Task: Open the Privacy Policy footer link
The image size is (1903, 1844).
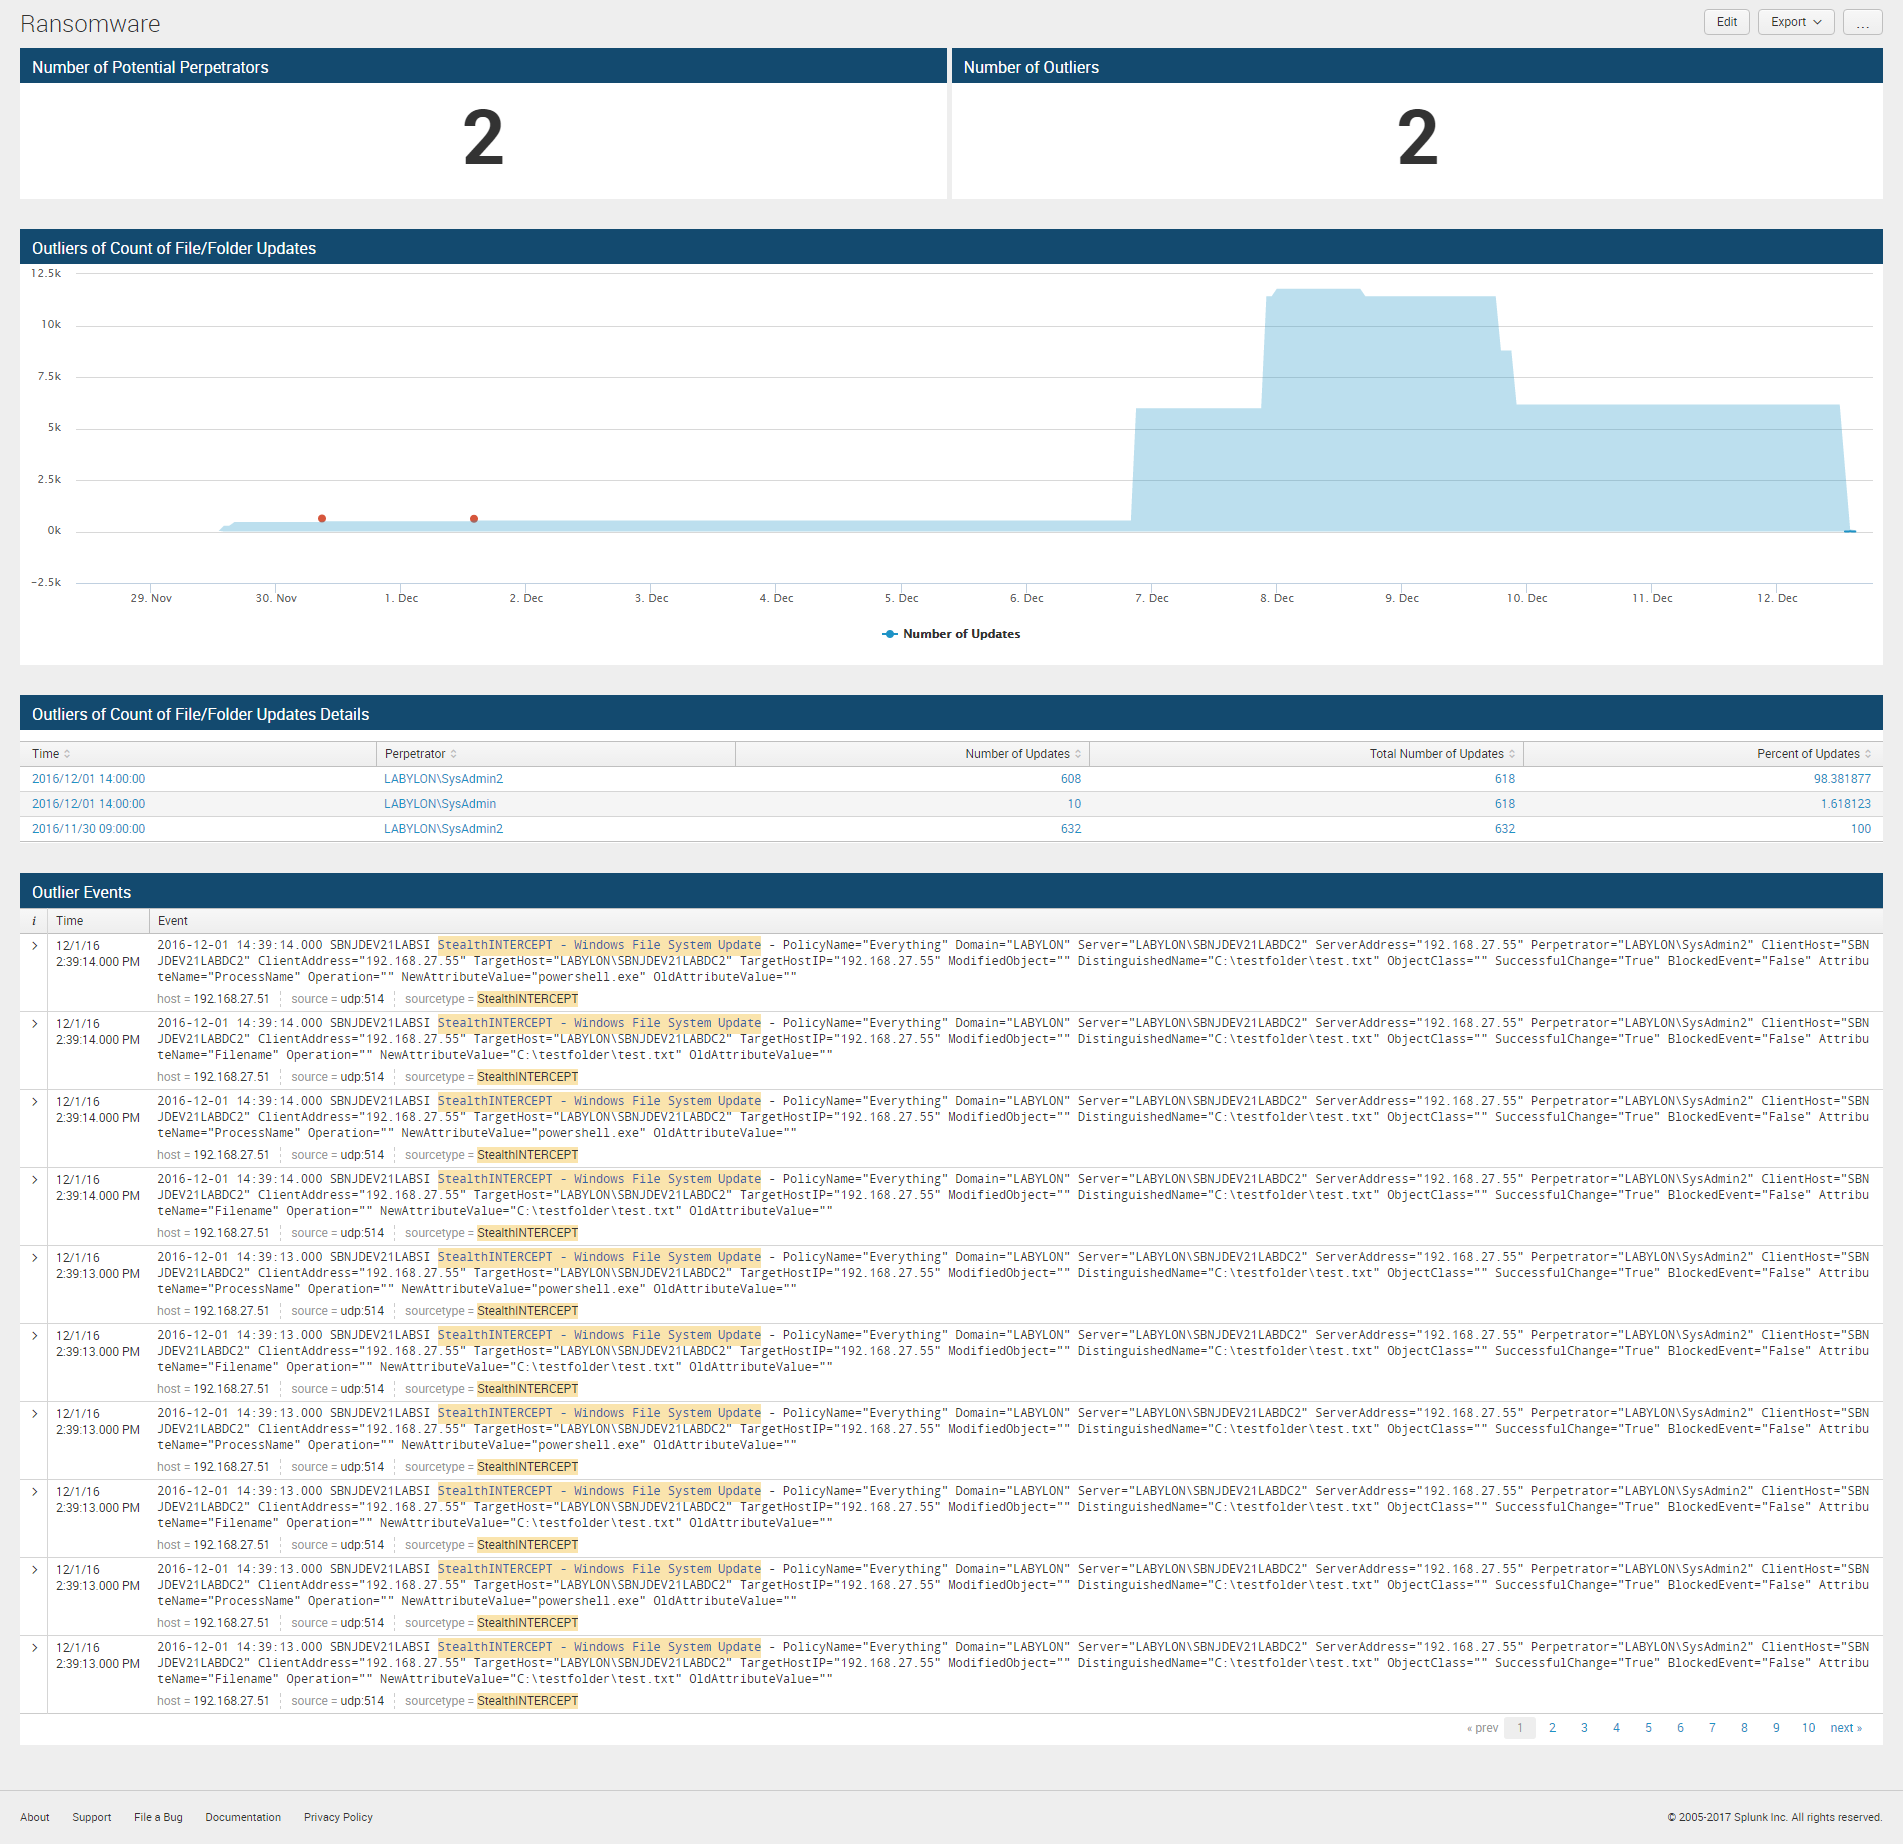Action: (x=338, y=1817)
